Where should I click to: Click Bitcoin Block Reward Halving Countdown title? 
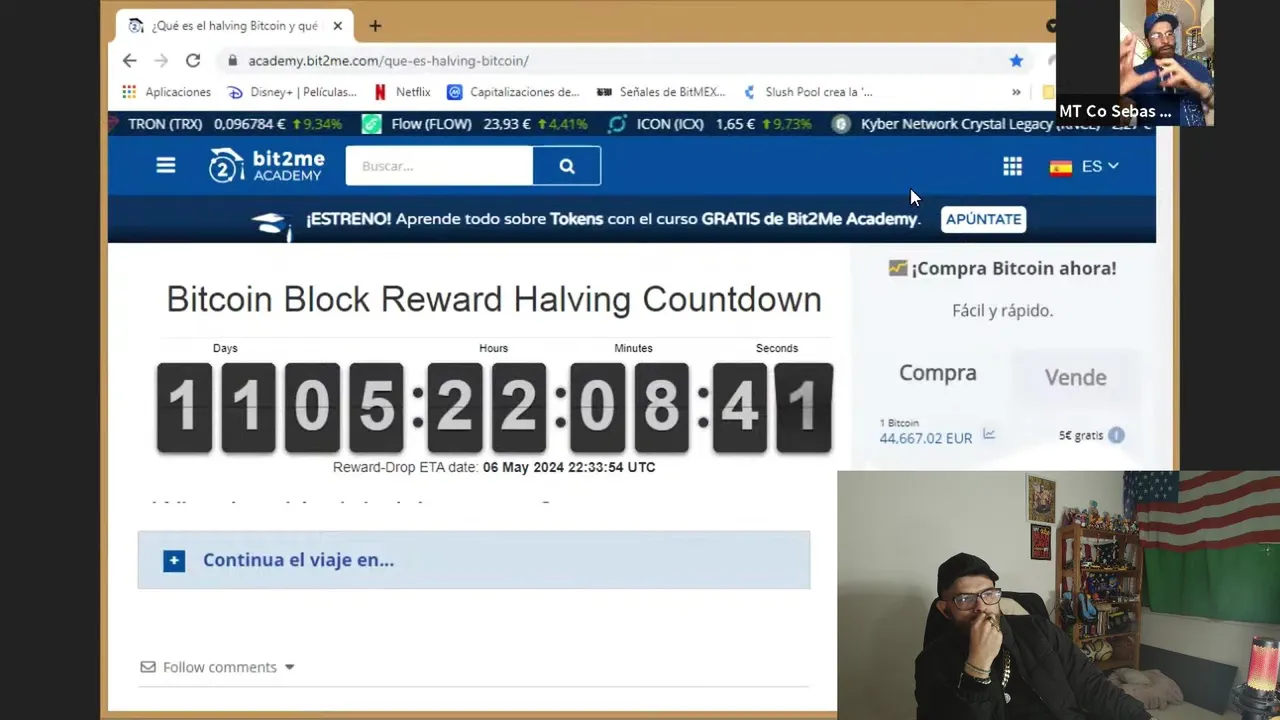pos(494,299)
